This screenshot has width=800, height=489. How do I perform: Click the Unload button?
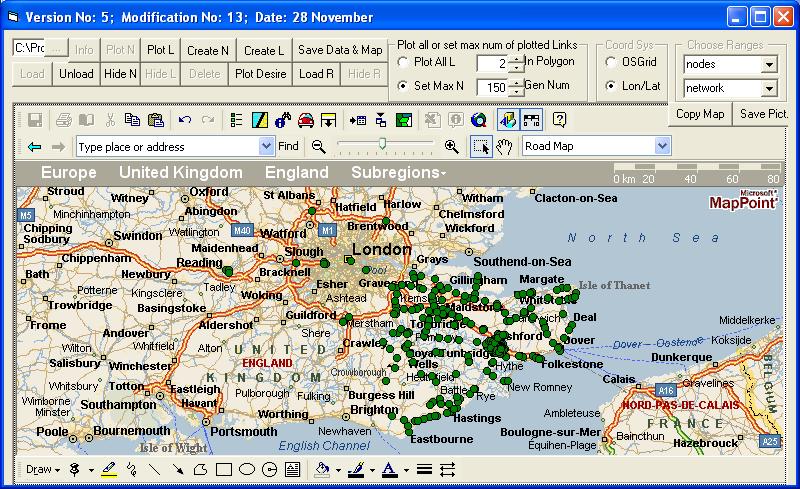point(76,74)
